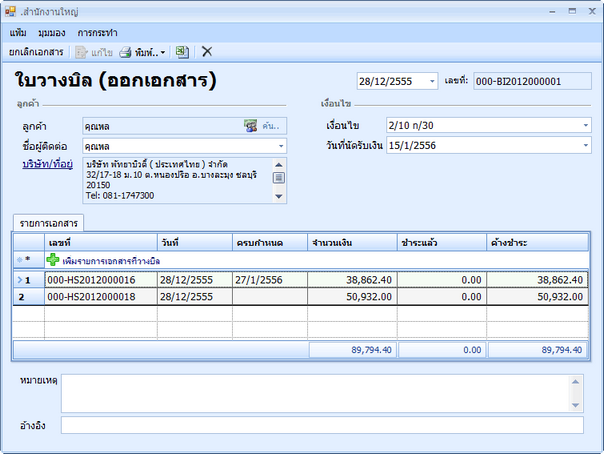Click cell 000-HS2012000018
The height and width of the screenshot is (454, 604).
101,297
